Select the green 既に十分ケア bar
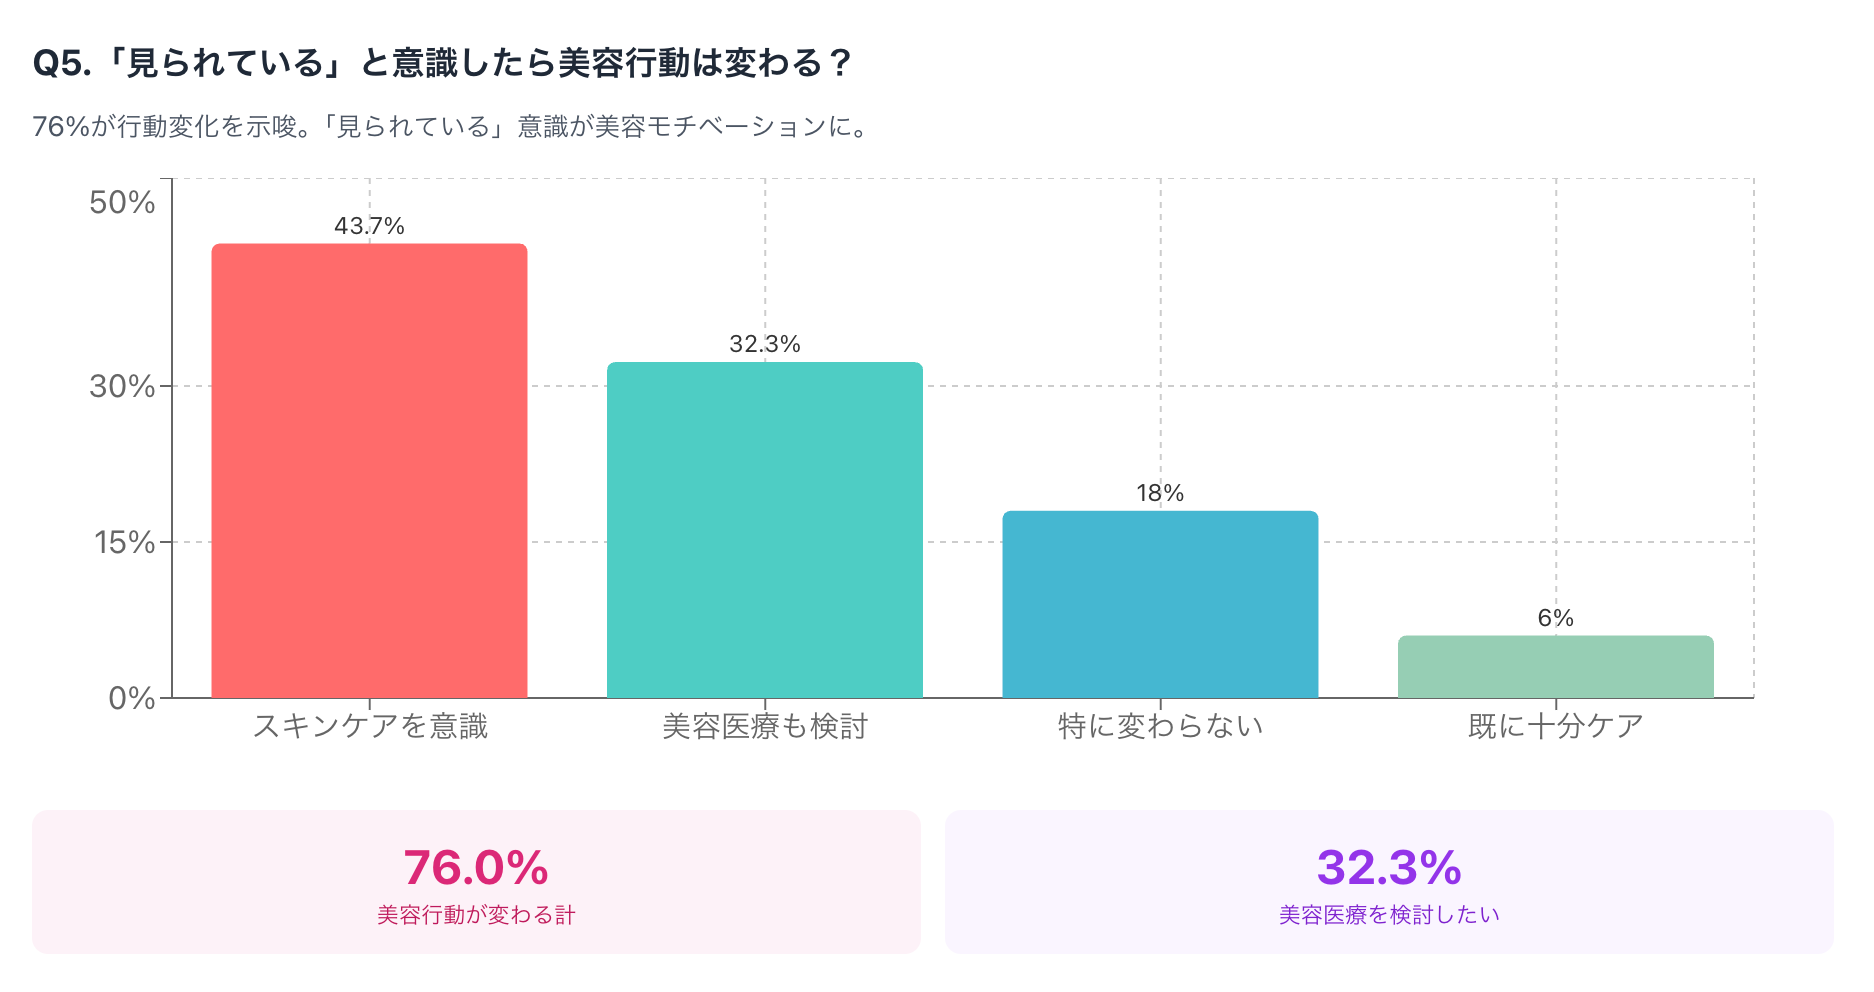Image resolution: width=1874 pixels, height=992 pixels. coord(1555,666)
